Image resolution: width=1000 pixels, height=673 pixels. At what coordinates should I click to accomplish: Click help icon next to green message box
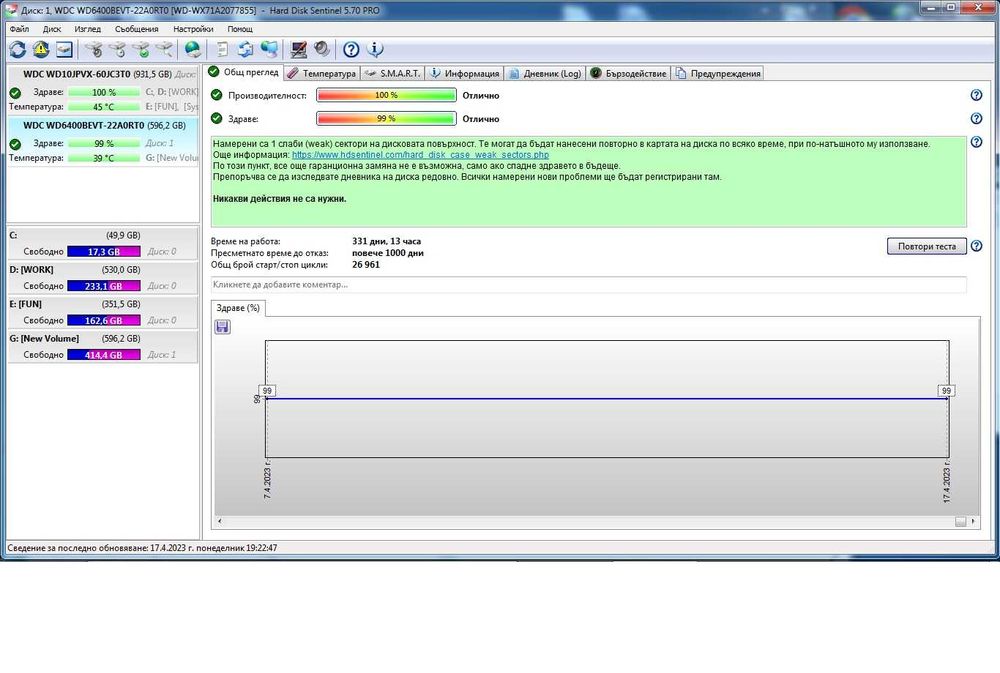click(976, 142)
